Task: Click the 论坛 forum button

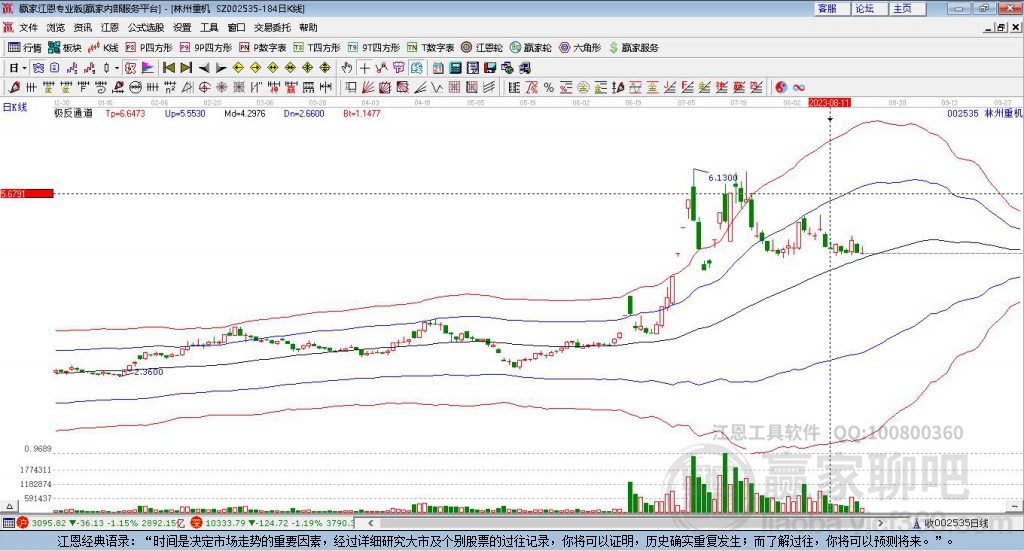Action: pyautogui.click(x=869, y=8)
